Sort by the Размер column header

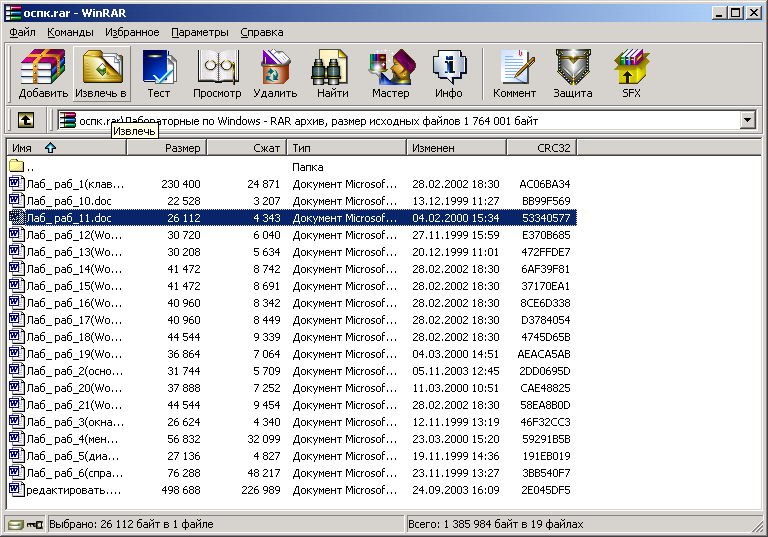click(167, 147)
